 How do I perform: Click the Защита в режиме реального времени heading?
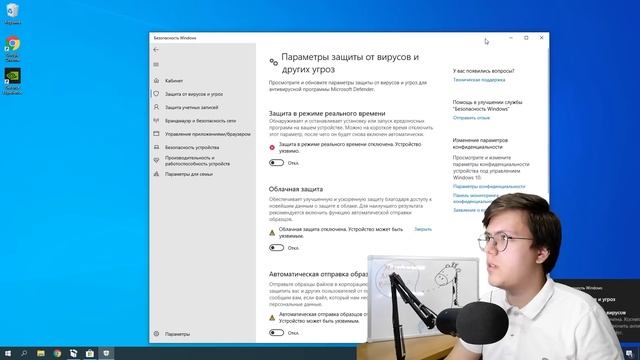coord(327,113)
